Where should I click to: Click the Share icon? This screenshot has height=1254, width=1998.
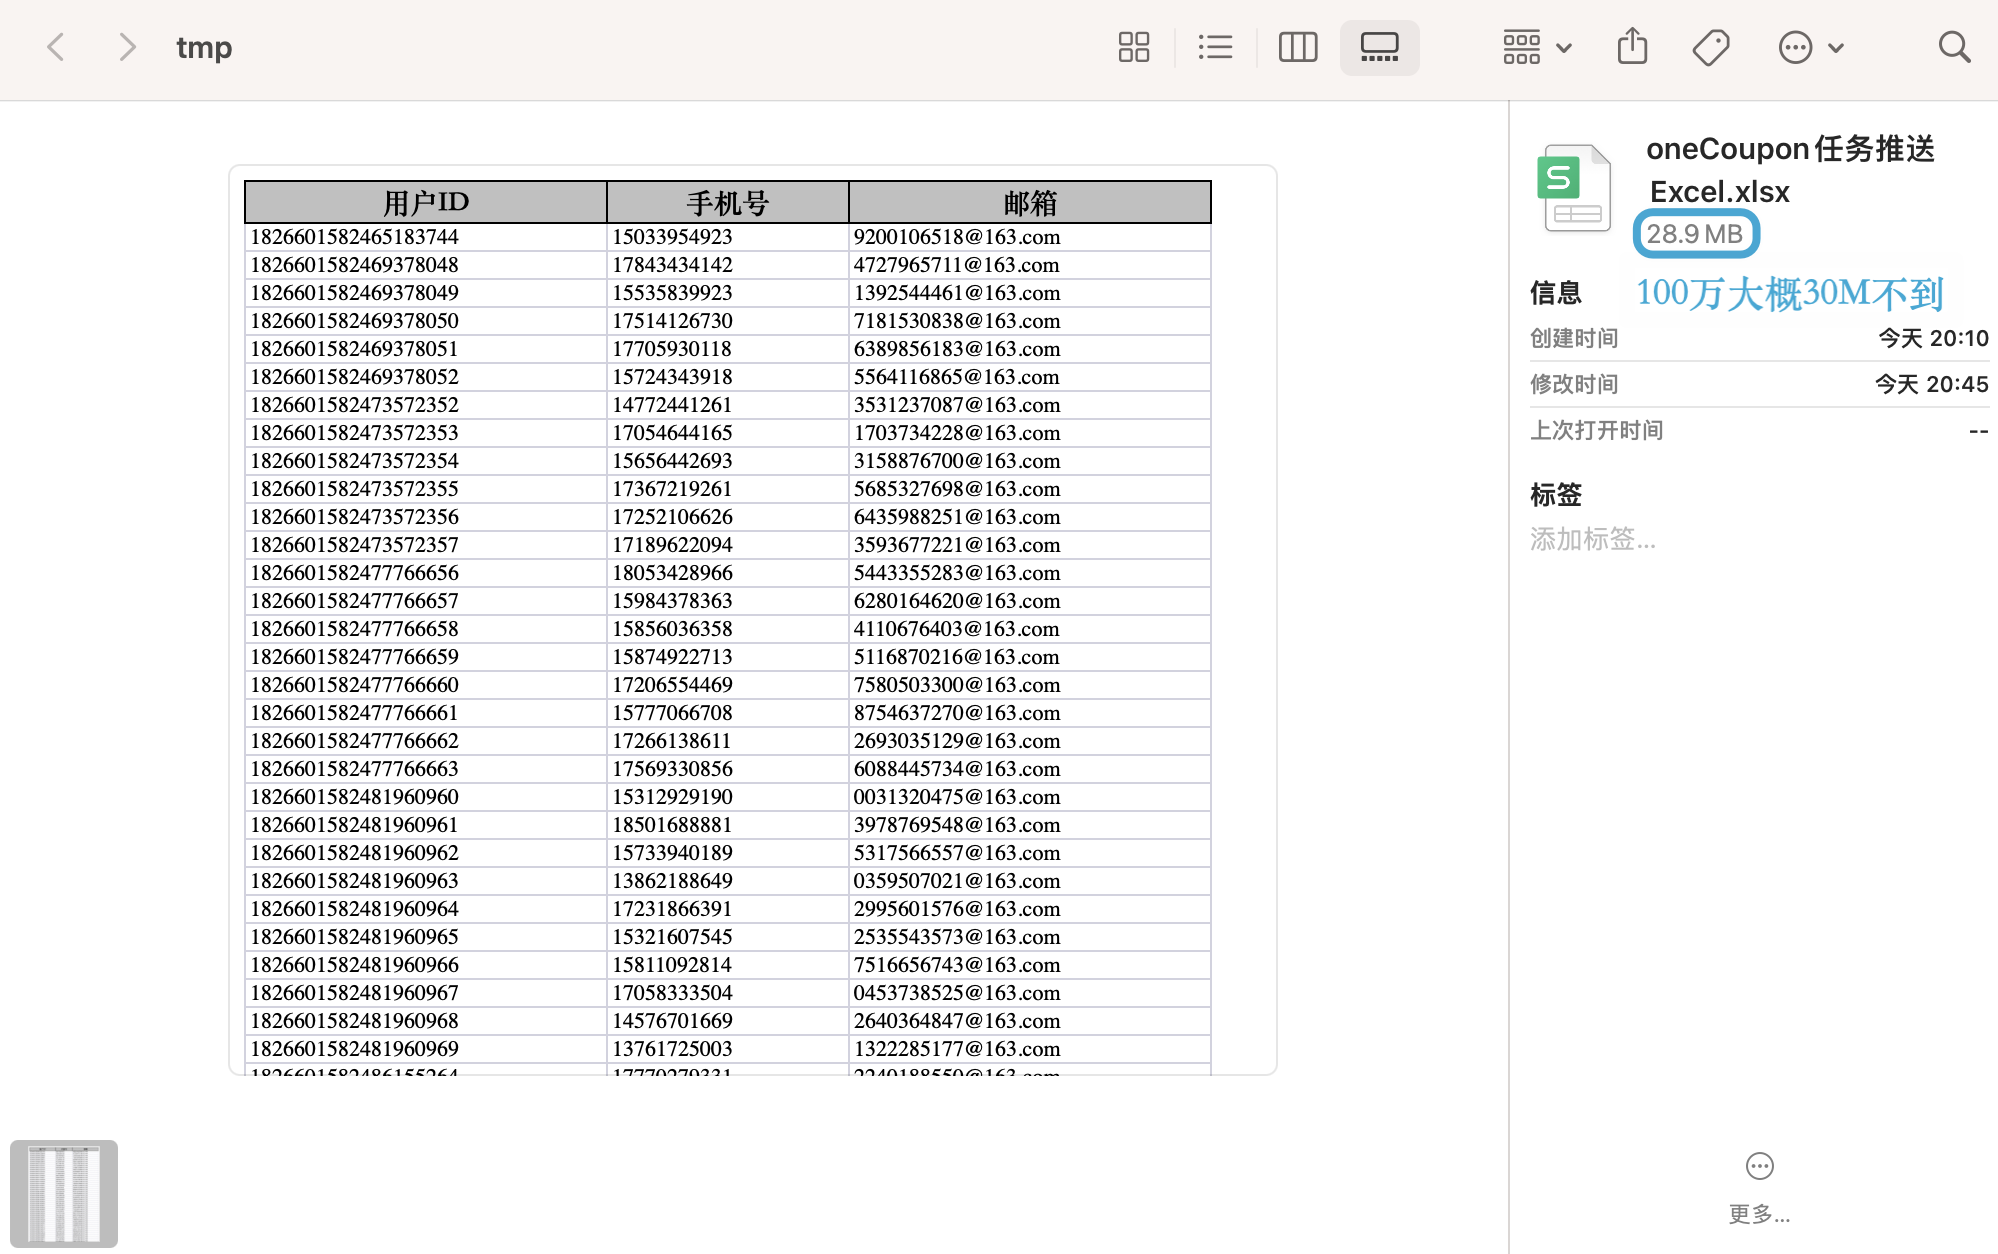[1632, 47]
